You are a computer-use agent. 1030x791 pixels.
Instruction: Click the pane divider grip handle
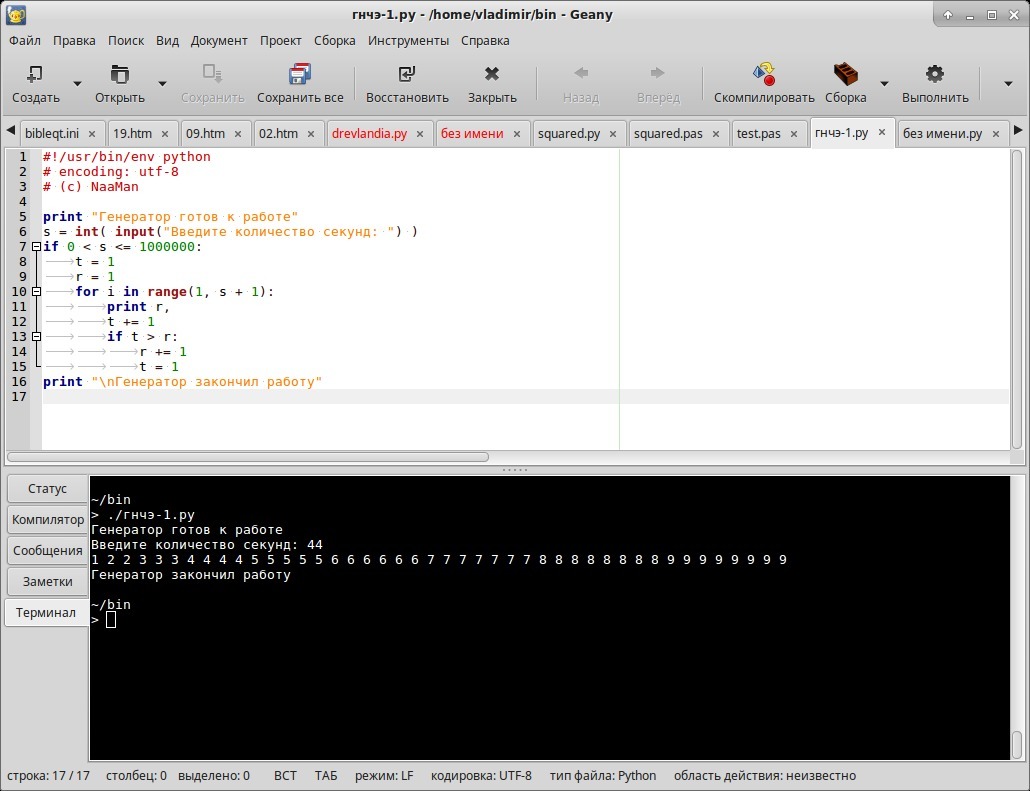coord(514,470)
